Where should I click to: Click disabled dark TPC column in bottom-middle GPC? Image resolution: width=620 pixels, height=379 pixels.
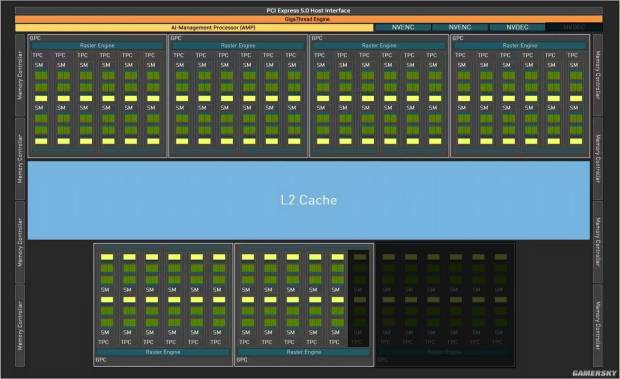point(359,299)
